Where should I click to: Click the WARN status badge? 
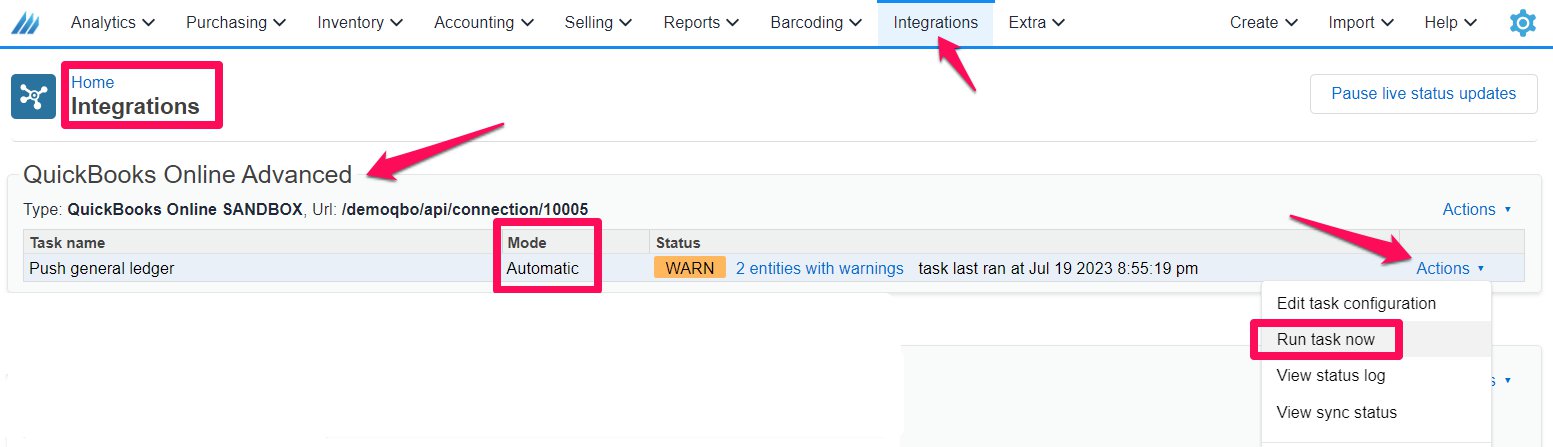click(x=690, y=268)
